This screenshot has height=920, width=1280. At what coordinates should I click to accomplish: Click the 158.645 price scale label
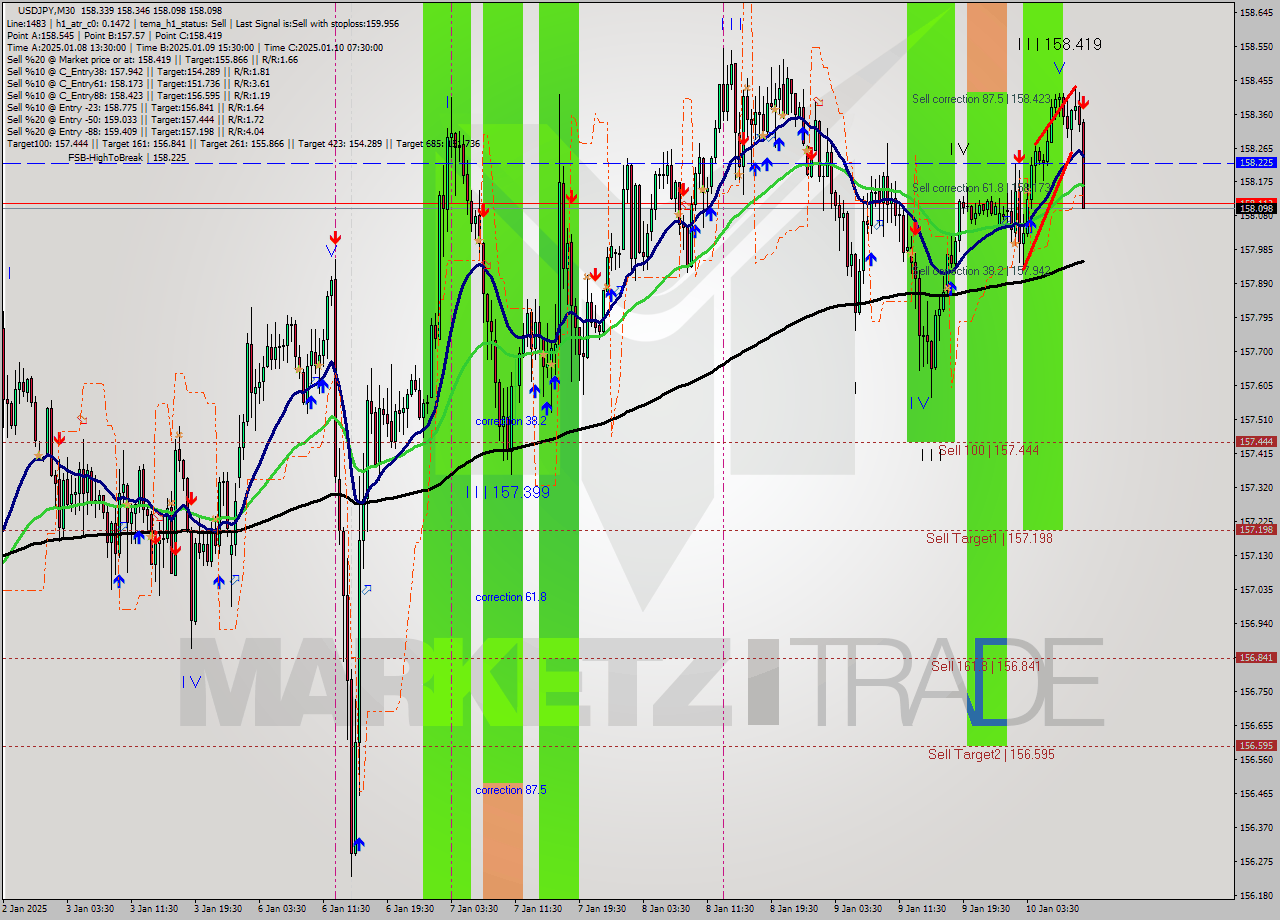tap(1256, 12)
